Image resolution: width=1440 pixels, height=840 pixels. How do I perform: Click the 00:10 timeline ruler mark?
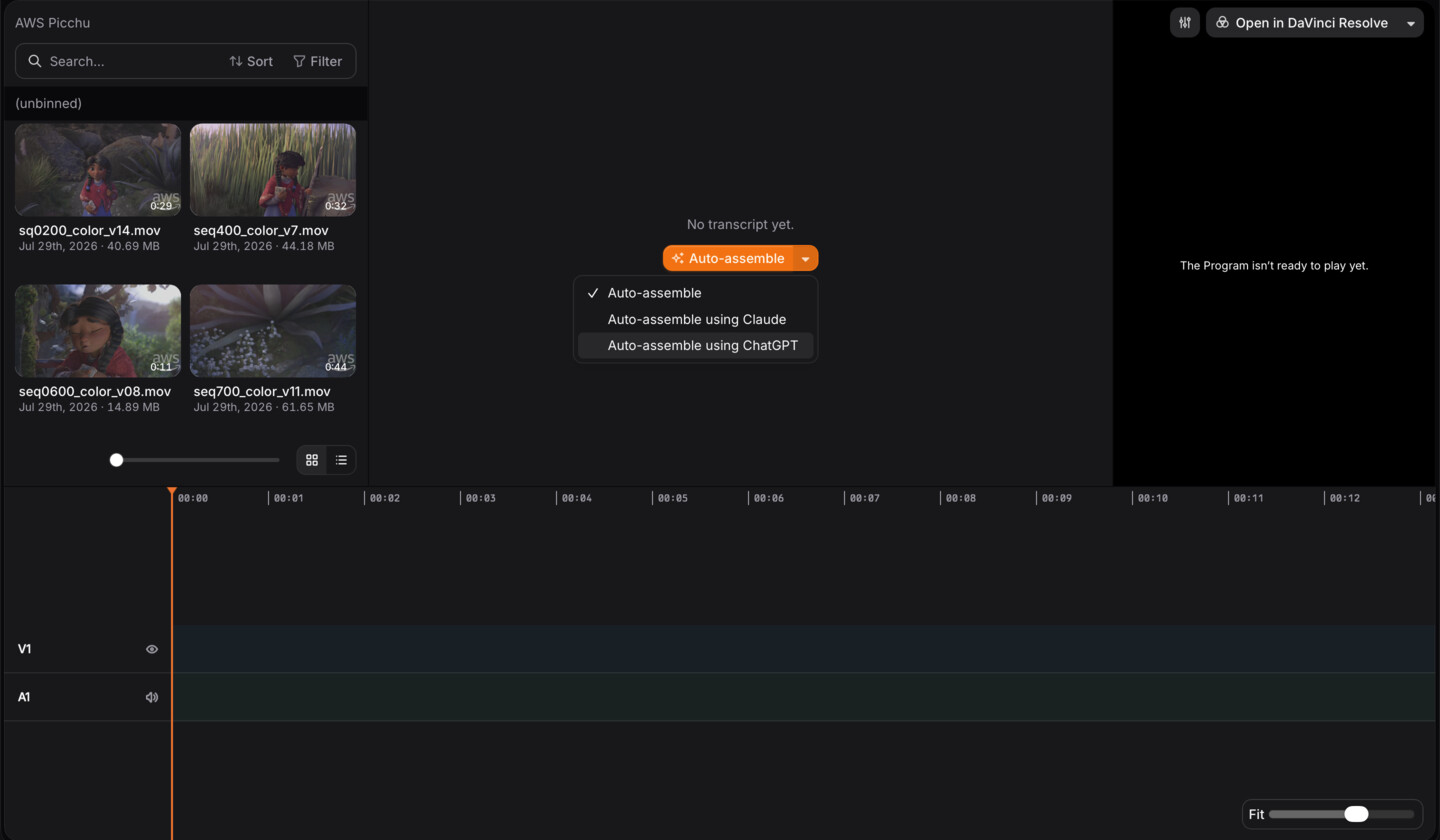[1152, 498]
